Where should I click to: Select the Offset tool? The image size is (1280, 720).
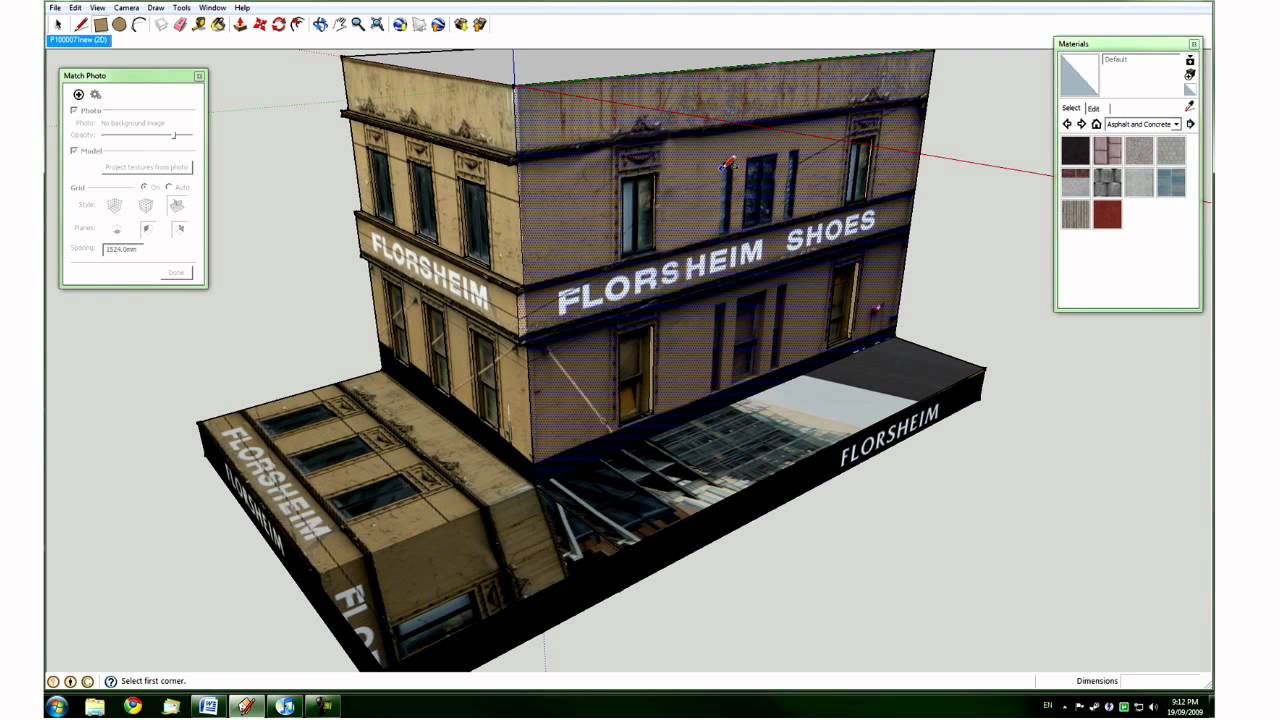click(297, 24)
